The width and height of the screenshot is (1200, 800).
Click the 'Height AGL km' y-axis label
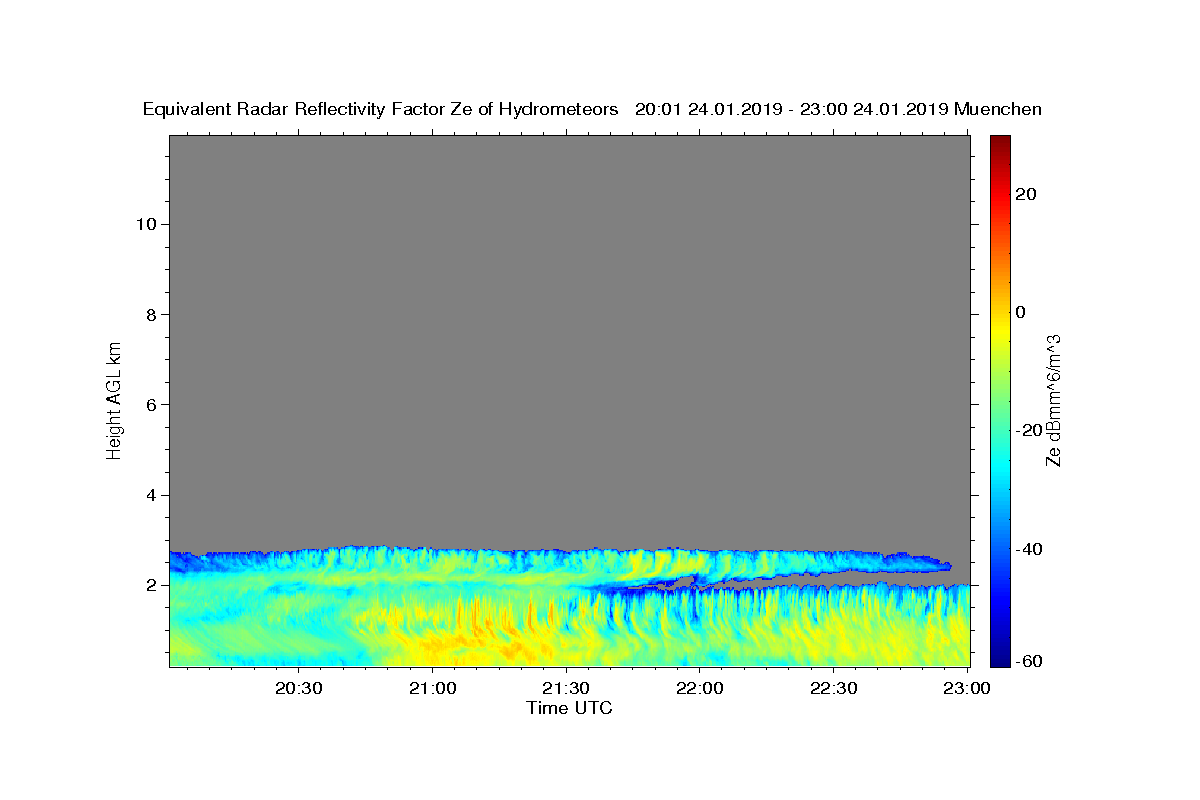115,399
